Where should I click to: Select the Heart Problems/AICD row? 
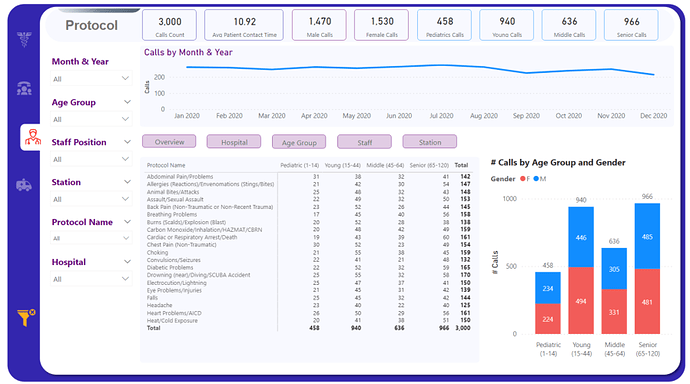[308, 313]
